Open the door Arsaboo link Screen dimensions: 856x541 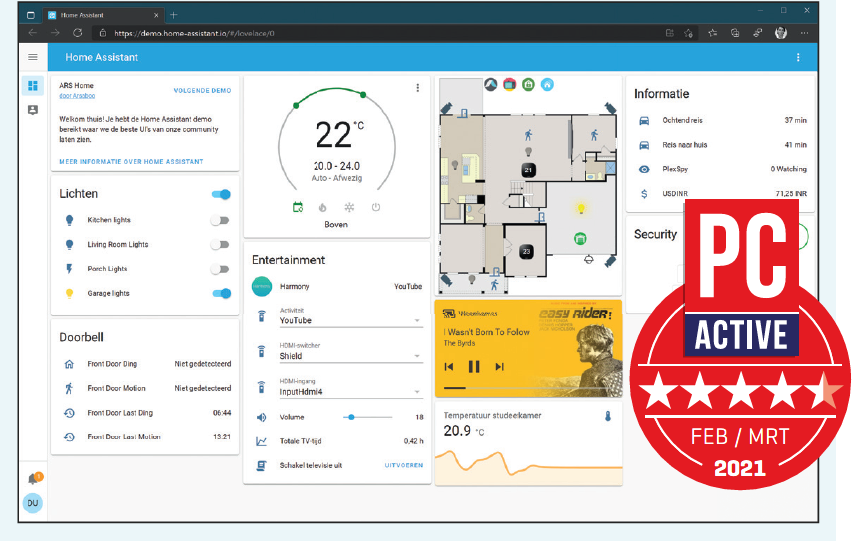[x=77, y=96]
